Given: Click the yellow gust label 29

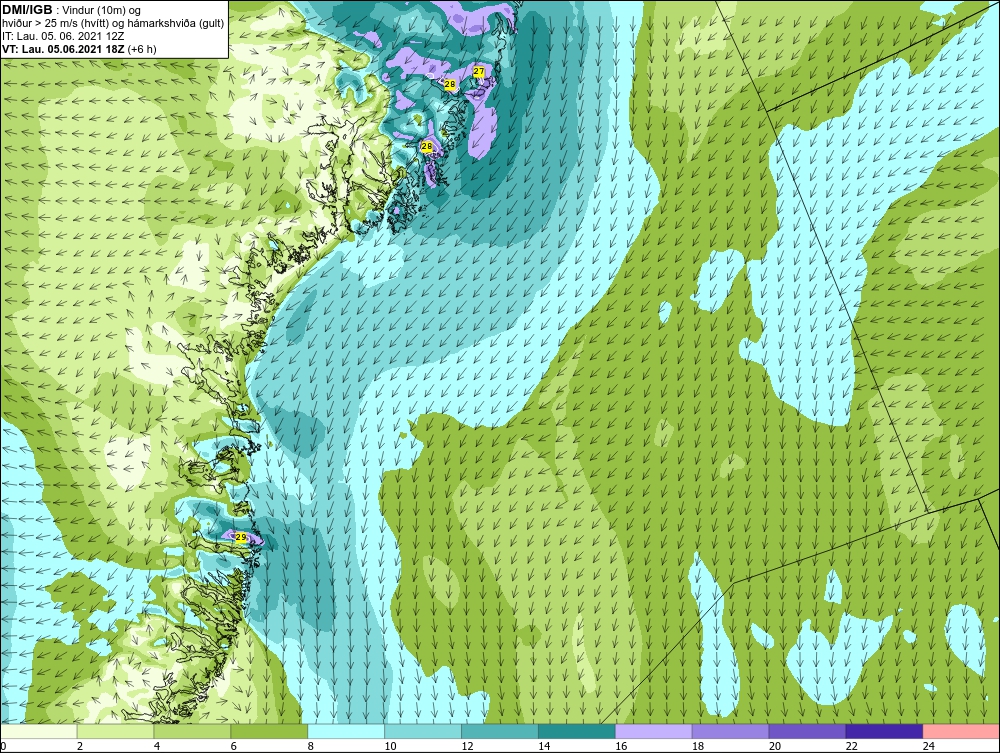Looking at the screenshot, I should pyautogui.click(x=241, y=537).
